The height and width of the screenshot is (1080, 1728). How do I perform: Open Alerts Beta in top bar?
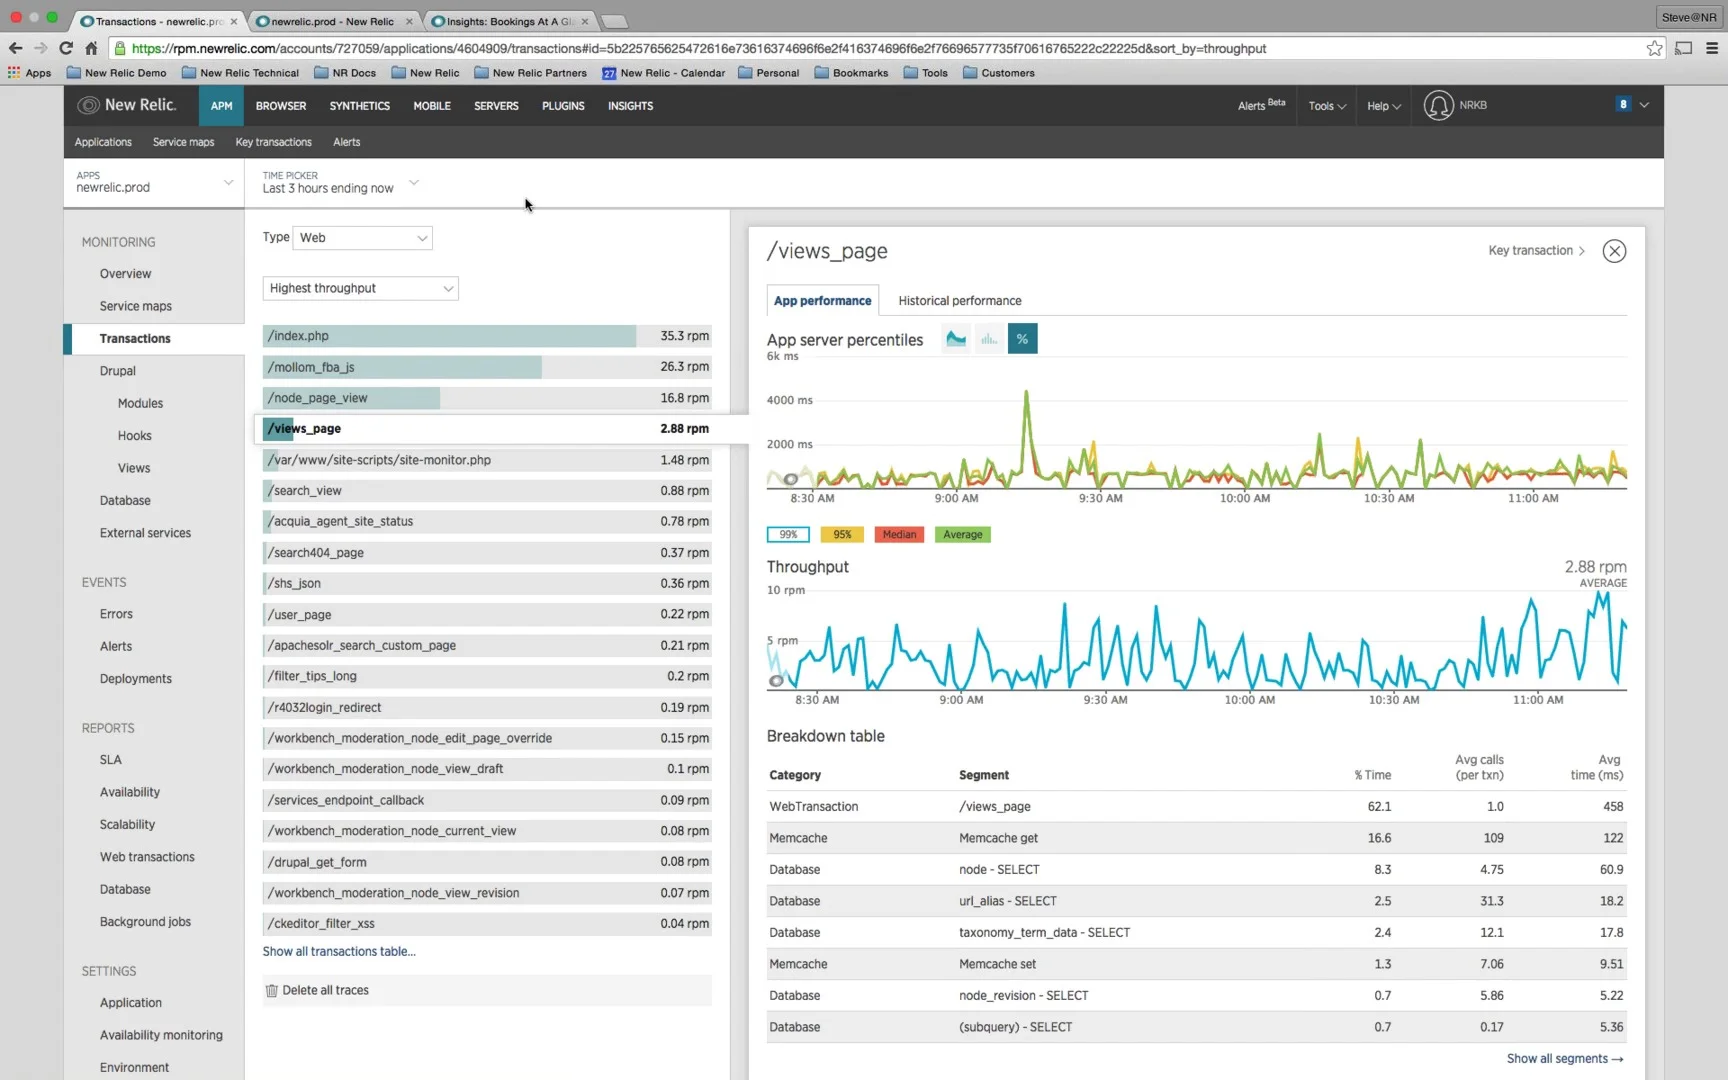click(x=1261, y=105)
